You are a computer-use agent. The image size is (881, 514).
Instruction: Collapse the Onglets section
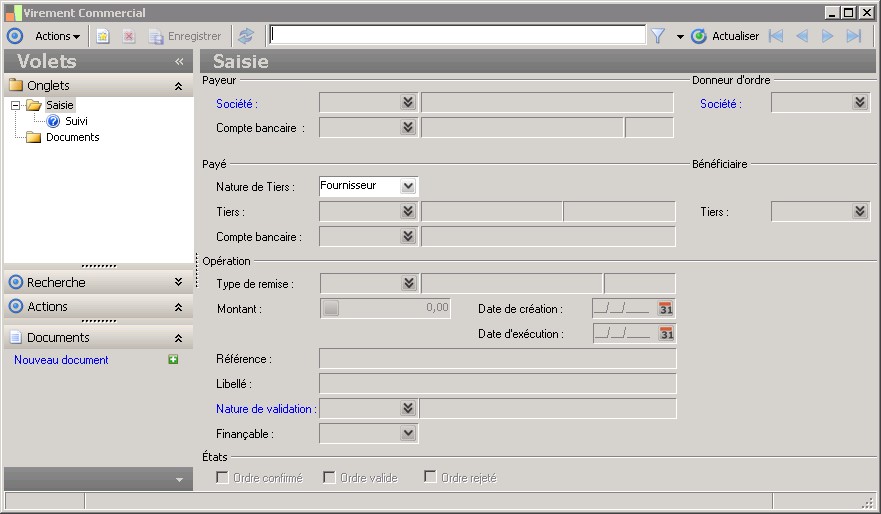point(178,86)
